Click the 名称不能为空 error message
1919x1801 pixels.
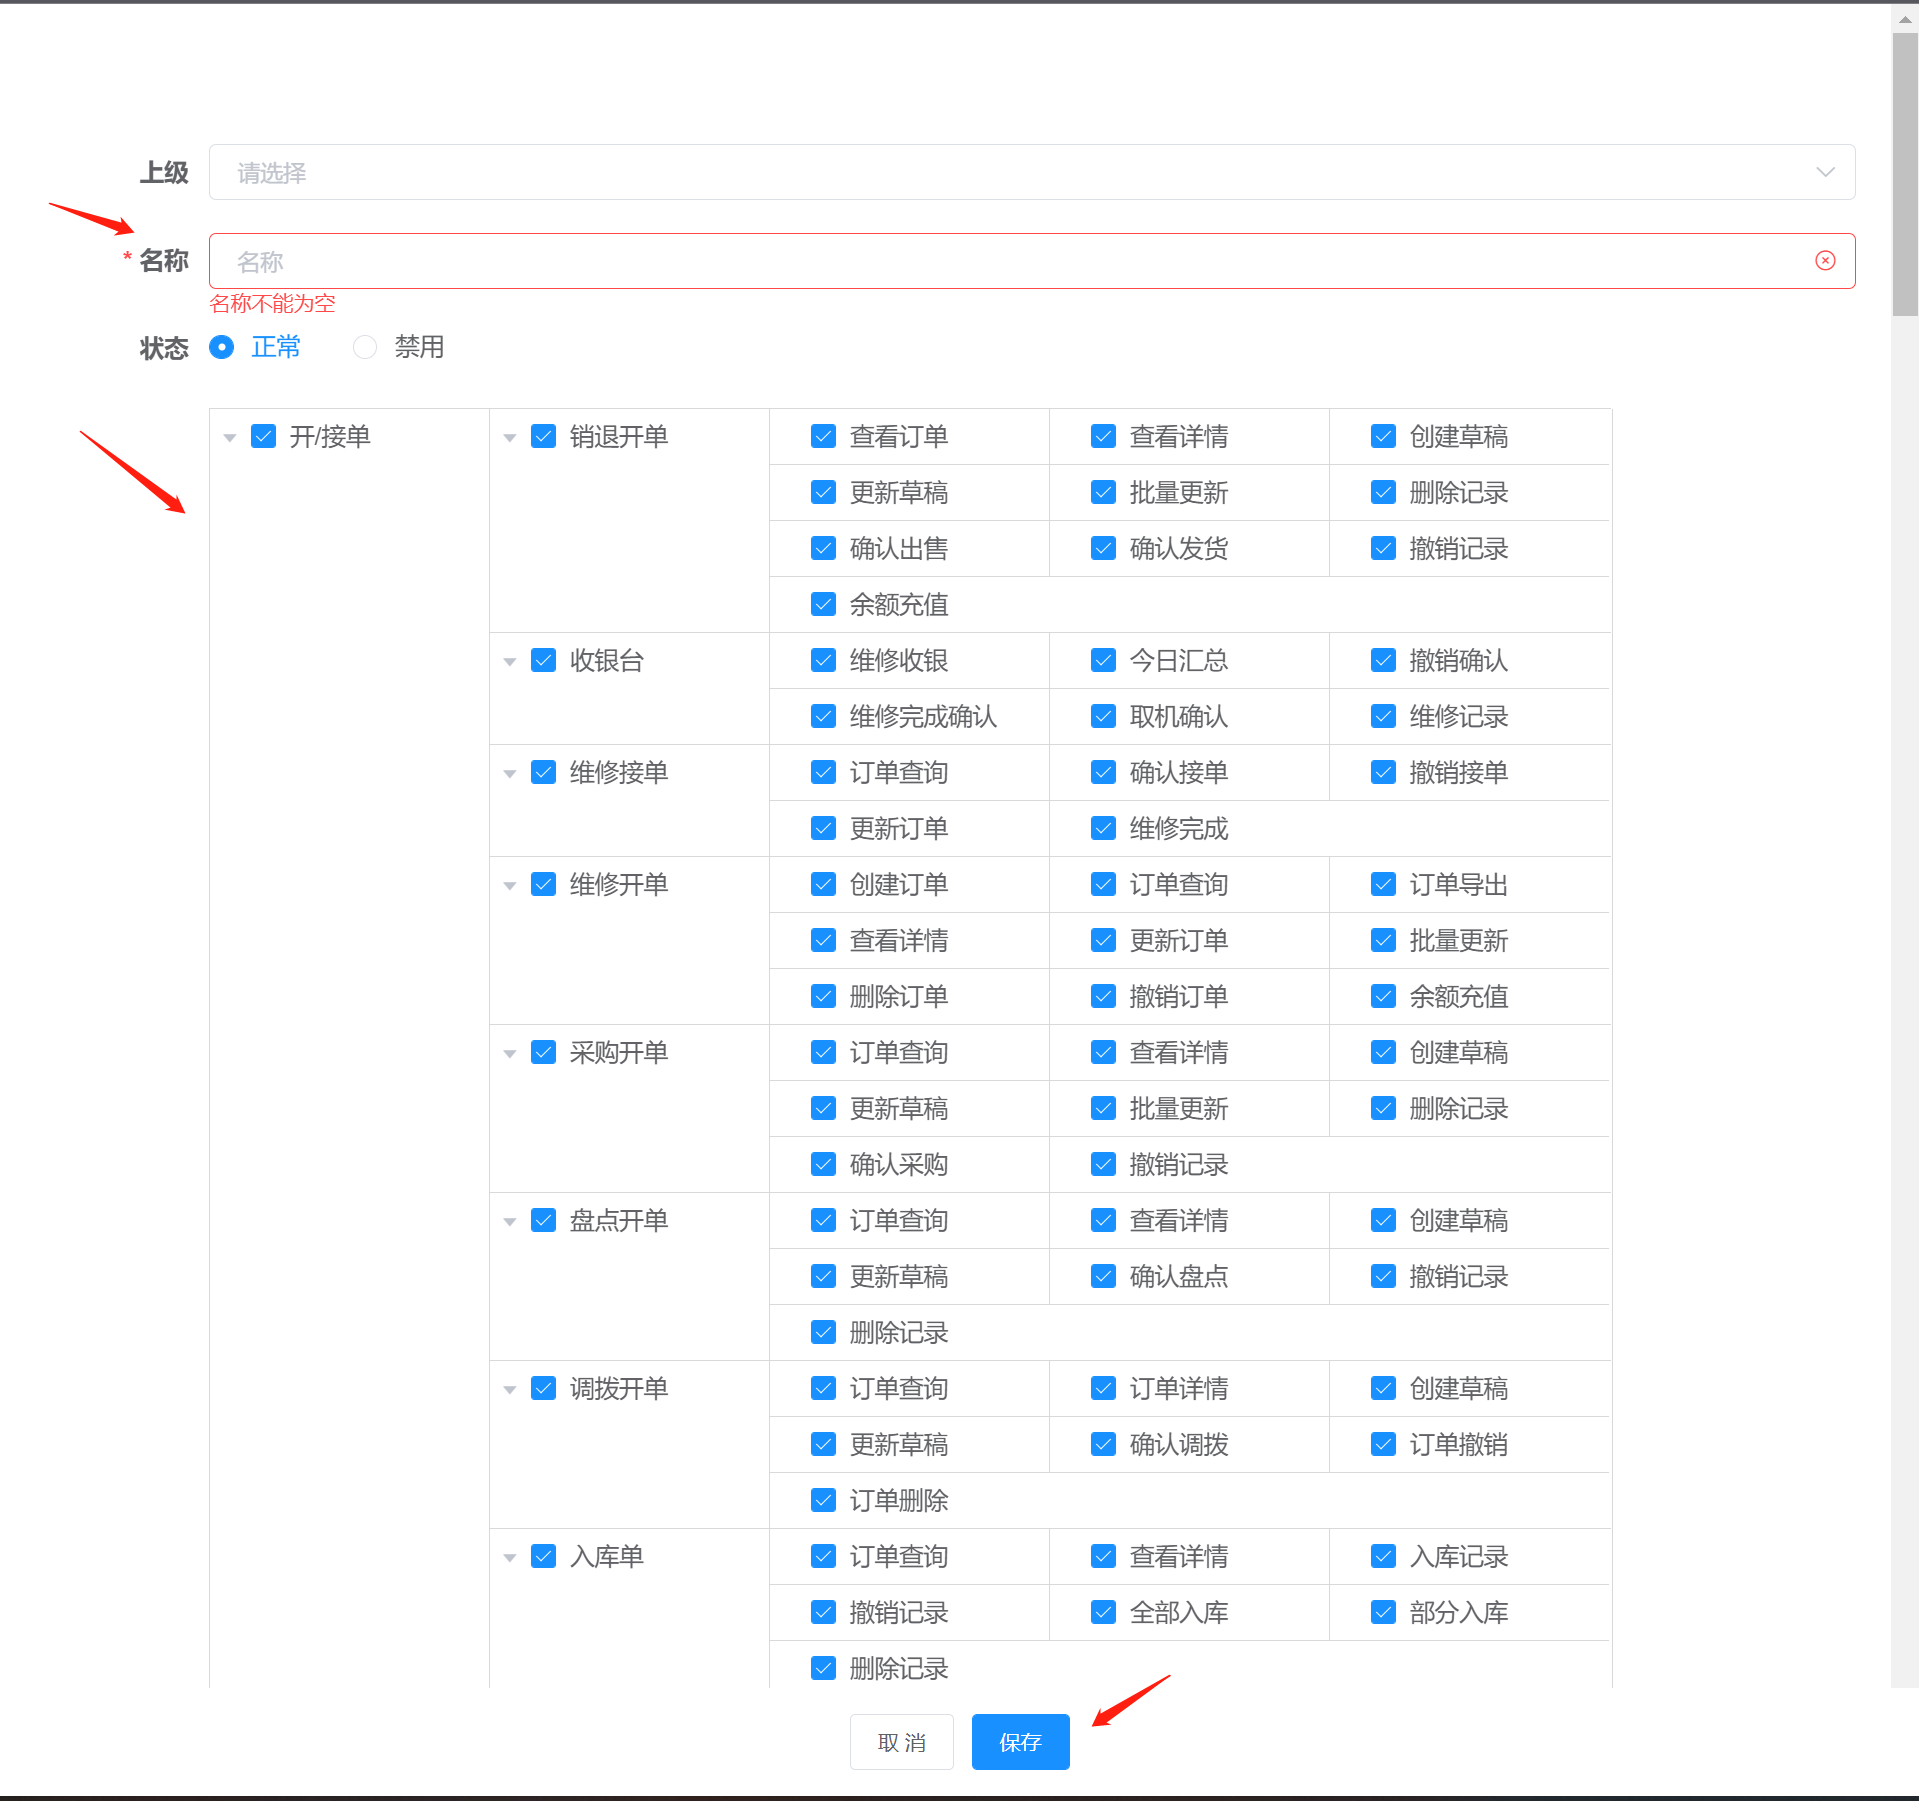coord(272,304)
